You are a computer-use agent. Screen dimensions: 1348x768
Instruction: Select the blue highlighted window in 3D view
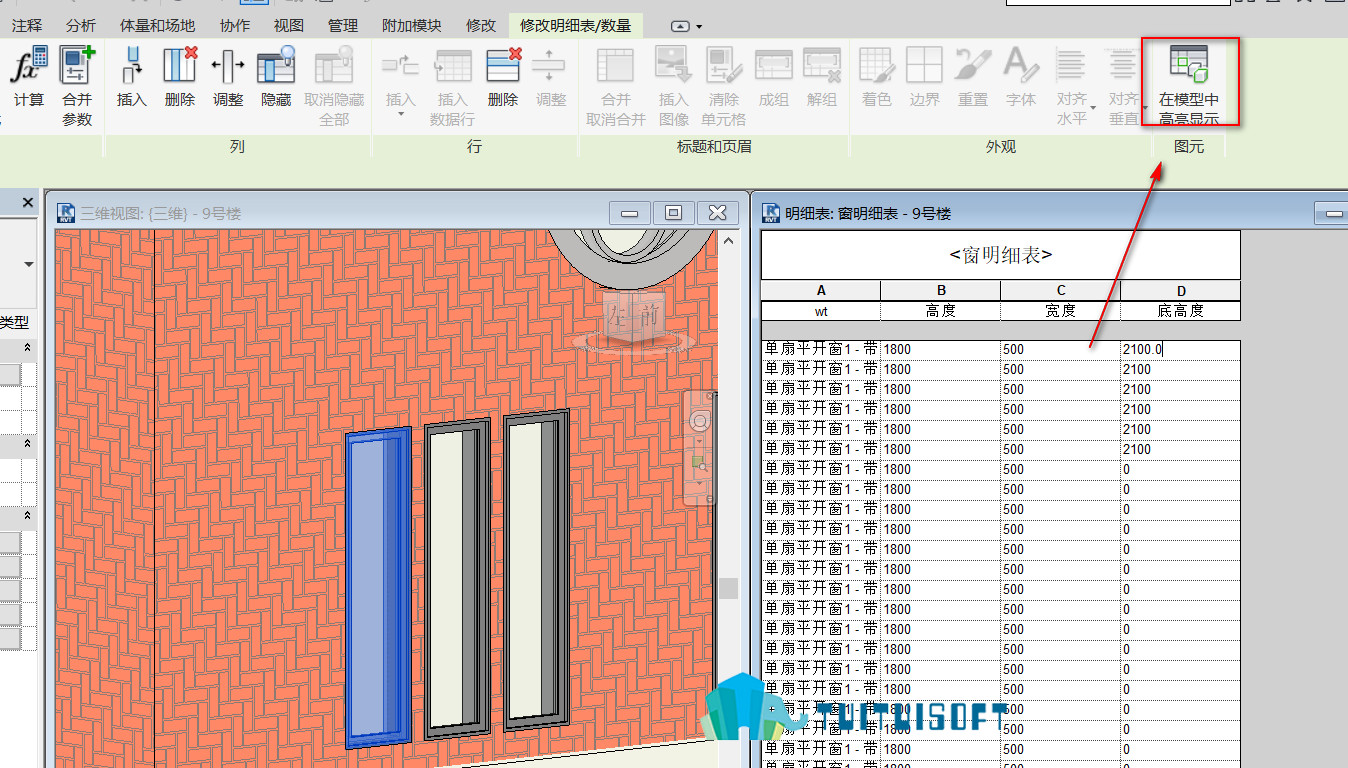point(378,588)
